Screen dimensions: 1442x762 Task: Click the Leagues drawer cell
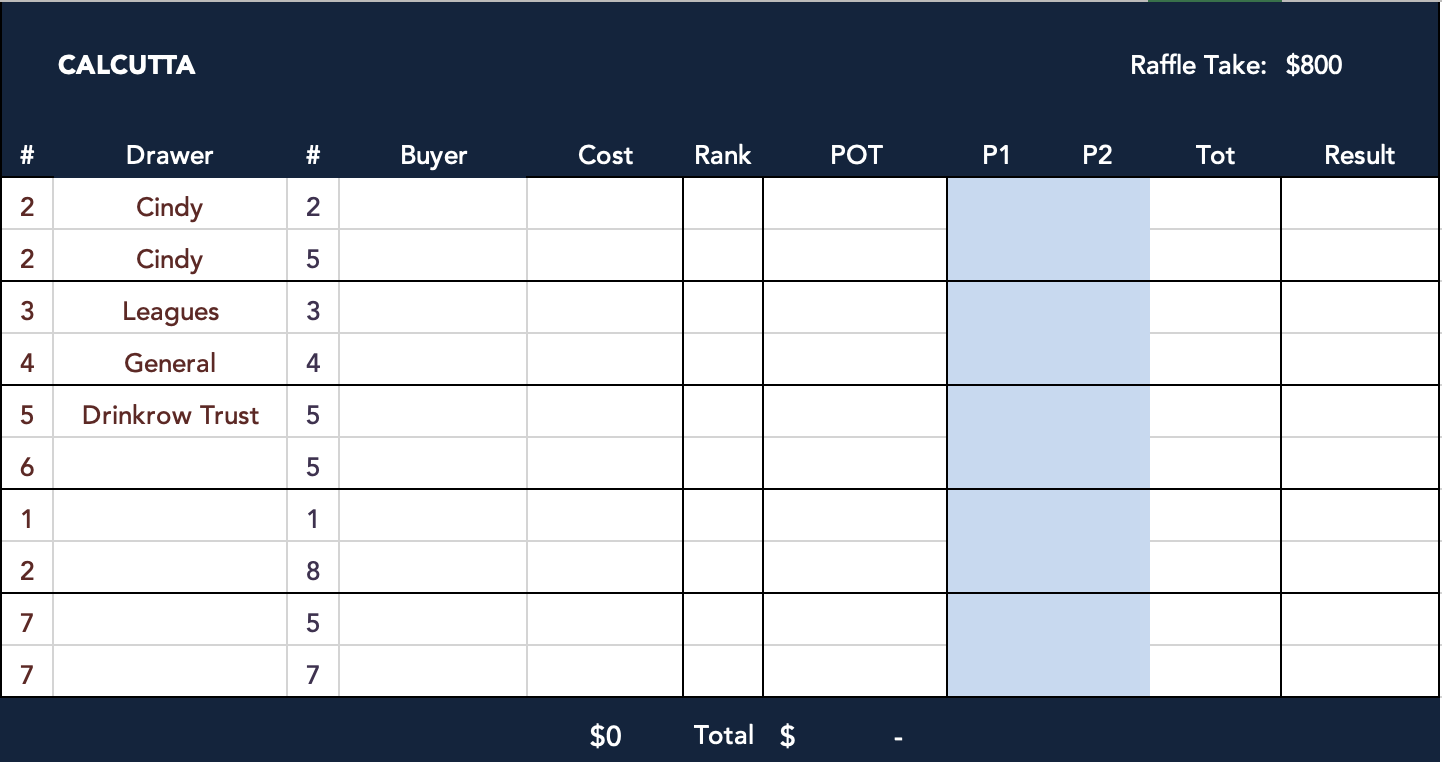(170, 311)
